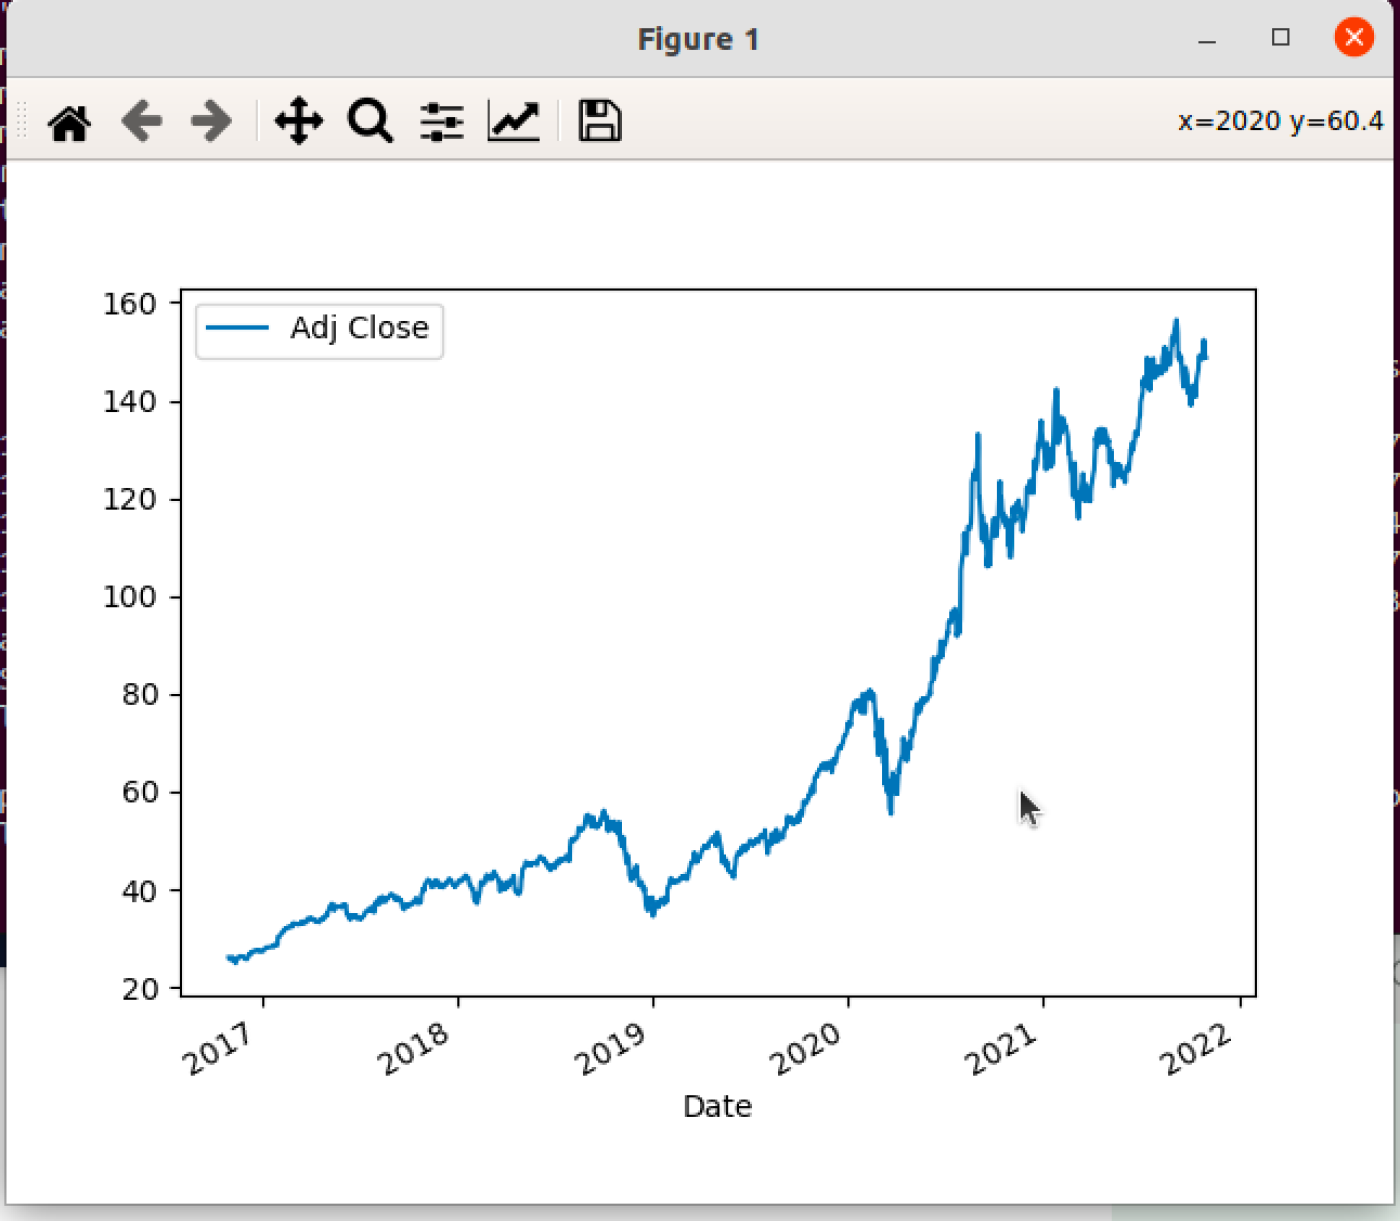This screenshot has height=1221, width=1400.
Task: Activate the pan axes tool
Action: [x=298, y=122]
